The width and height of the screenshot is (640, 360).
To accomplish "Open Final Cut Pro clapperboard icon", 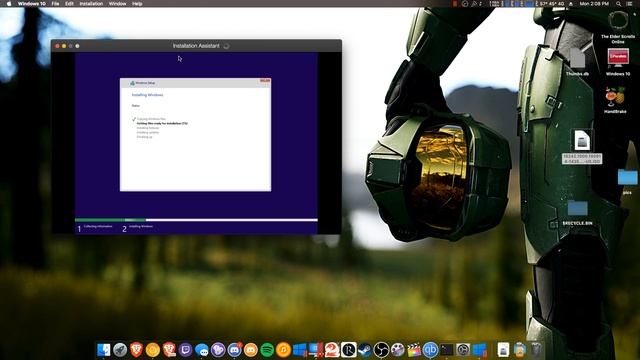I will coord(414,350).
